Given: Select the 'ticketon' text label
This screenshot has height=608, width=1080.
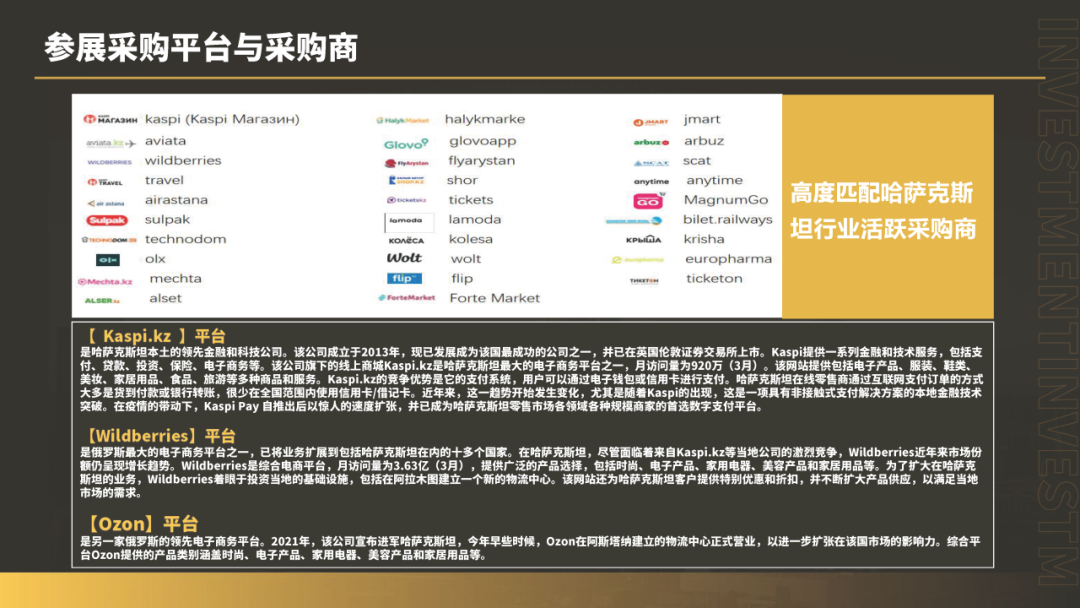Looking at the screenshot, I should pyautogui.click(x=714, y=278).
